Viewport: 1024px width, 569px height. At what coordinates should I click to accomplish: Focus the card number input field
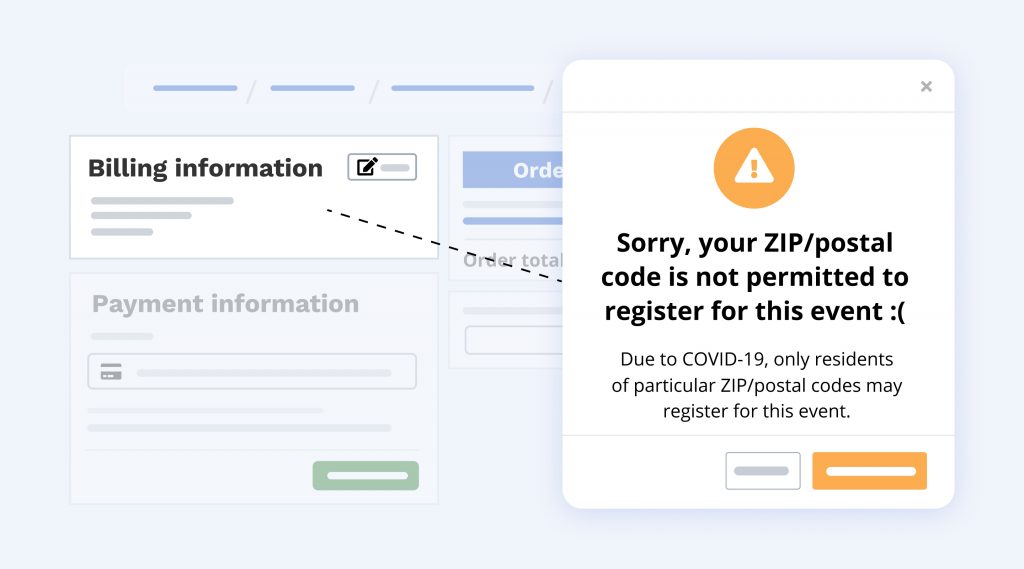(x=264, y=373)
